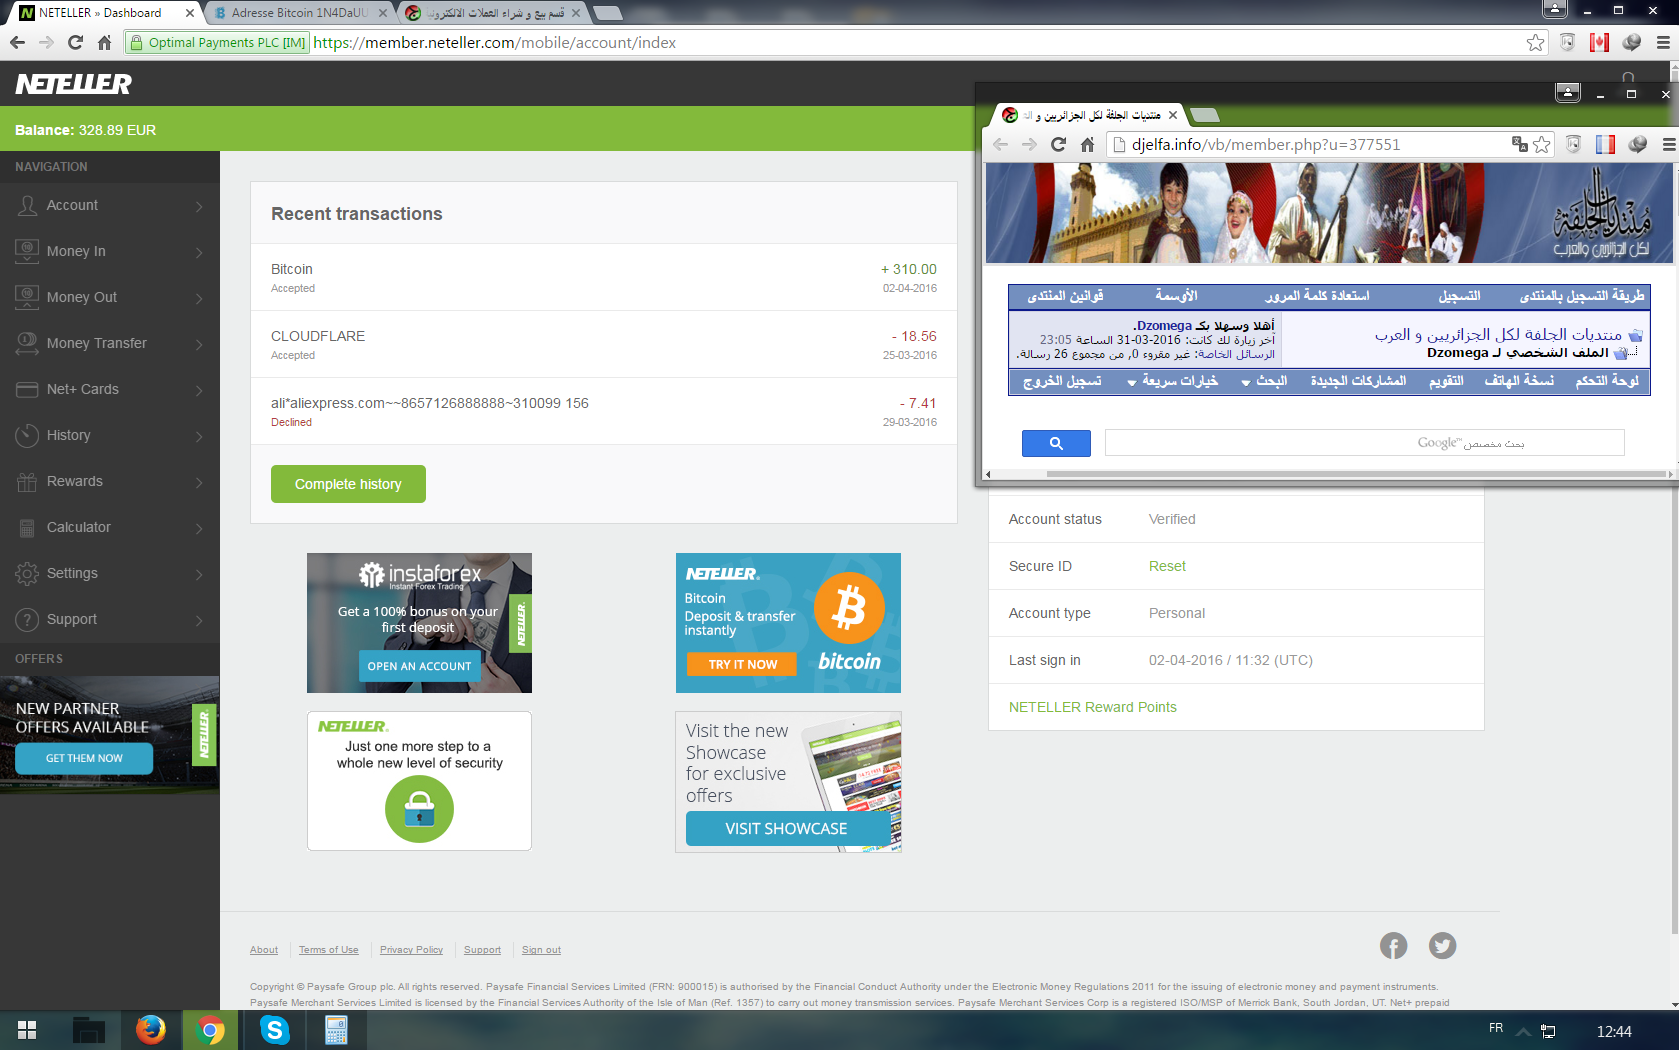Open the Windows Start button

point(27,1030)
